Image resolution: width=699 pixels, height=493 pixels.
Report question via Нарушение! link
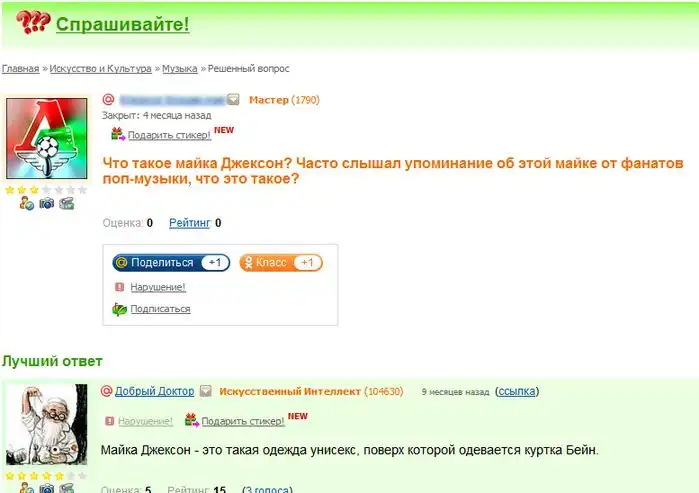[158, 287]
